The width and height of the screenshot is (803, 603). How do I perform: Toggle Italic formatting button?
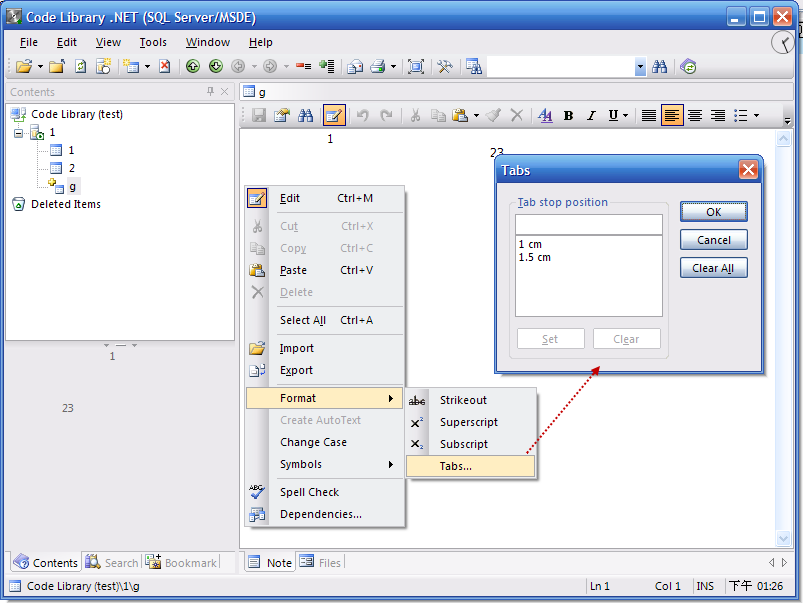coord(591,116)
